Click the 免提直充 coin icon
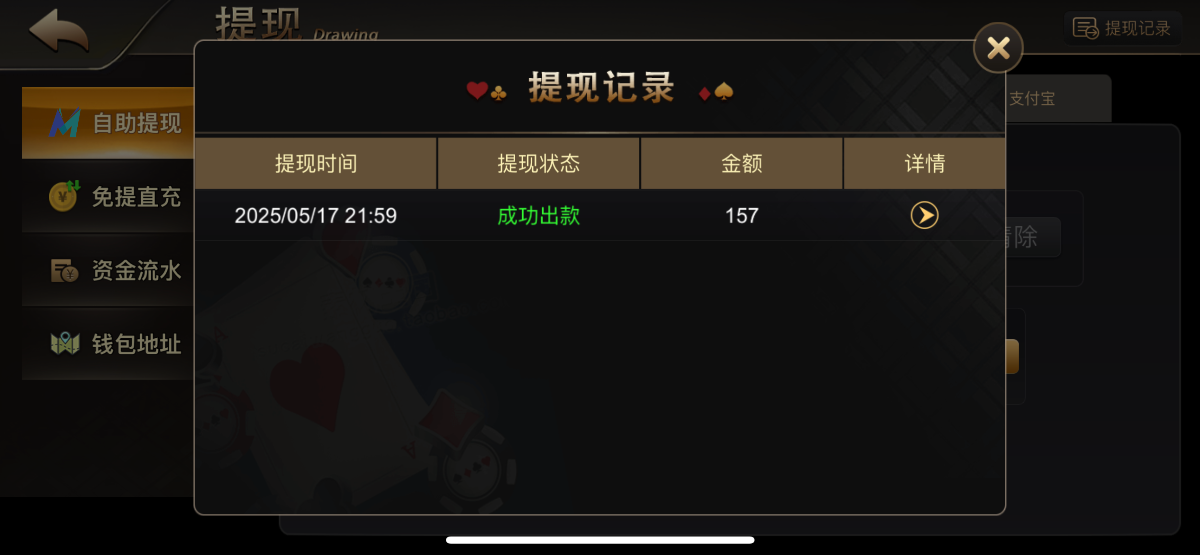The height and width of the screenshot is (555, 1200). 64,196
